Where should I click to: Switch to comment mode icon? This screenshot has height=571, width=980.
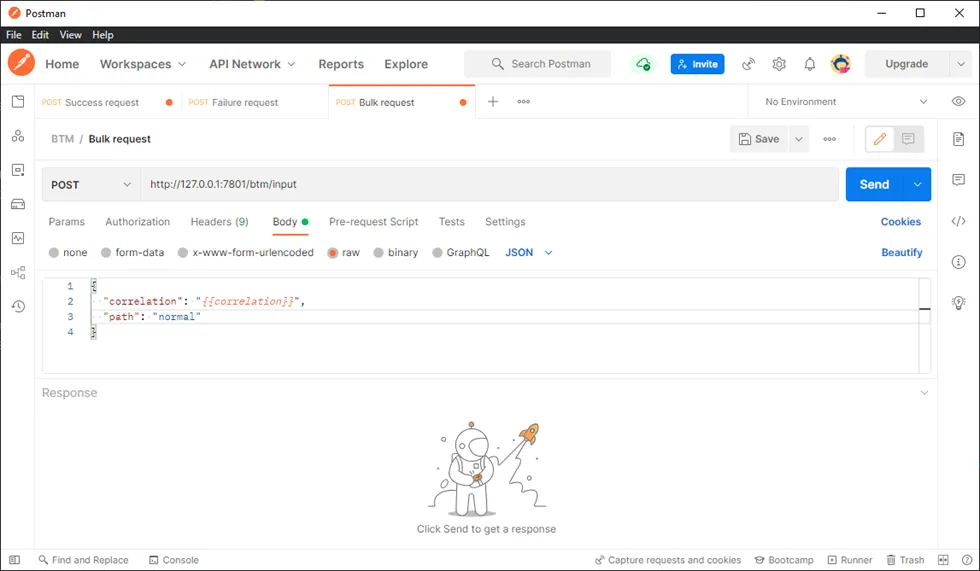point(908,139)
